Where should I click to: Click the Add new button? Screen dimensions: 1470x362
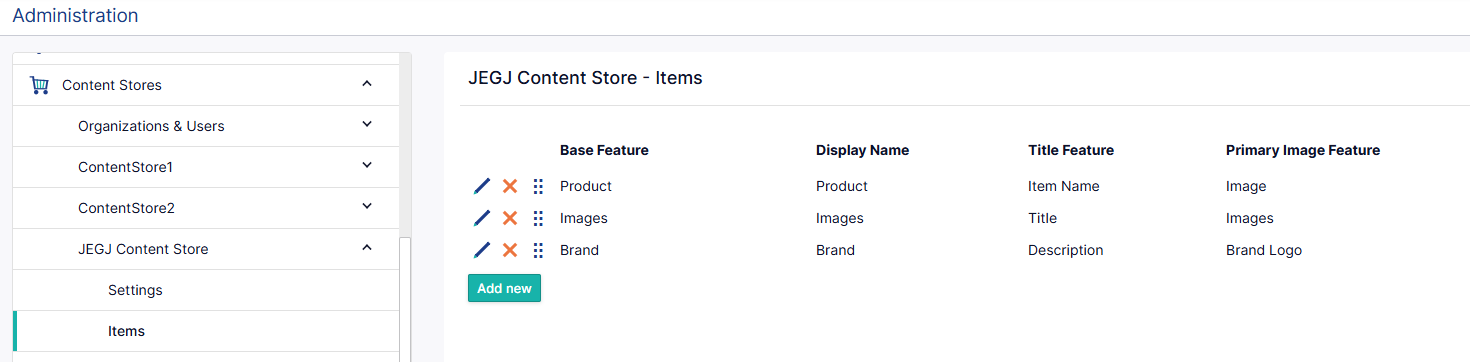click(504, 288)
